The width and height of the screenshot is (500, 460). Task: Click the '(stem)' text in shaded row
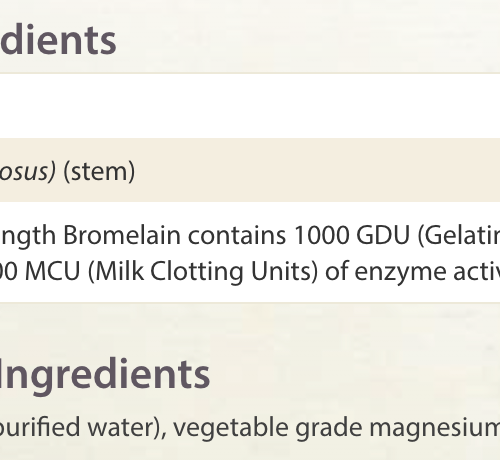pyautogui.click(x=99, y=171)
